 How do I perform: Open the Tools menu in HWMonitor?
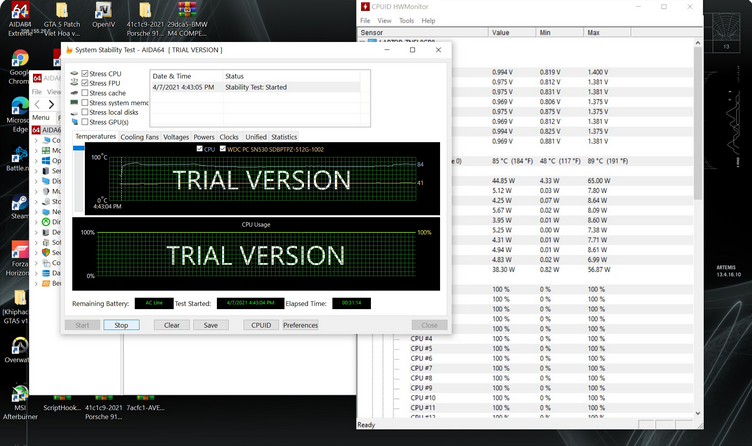click(x=405, y=20)
